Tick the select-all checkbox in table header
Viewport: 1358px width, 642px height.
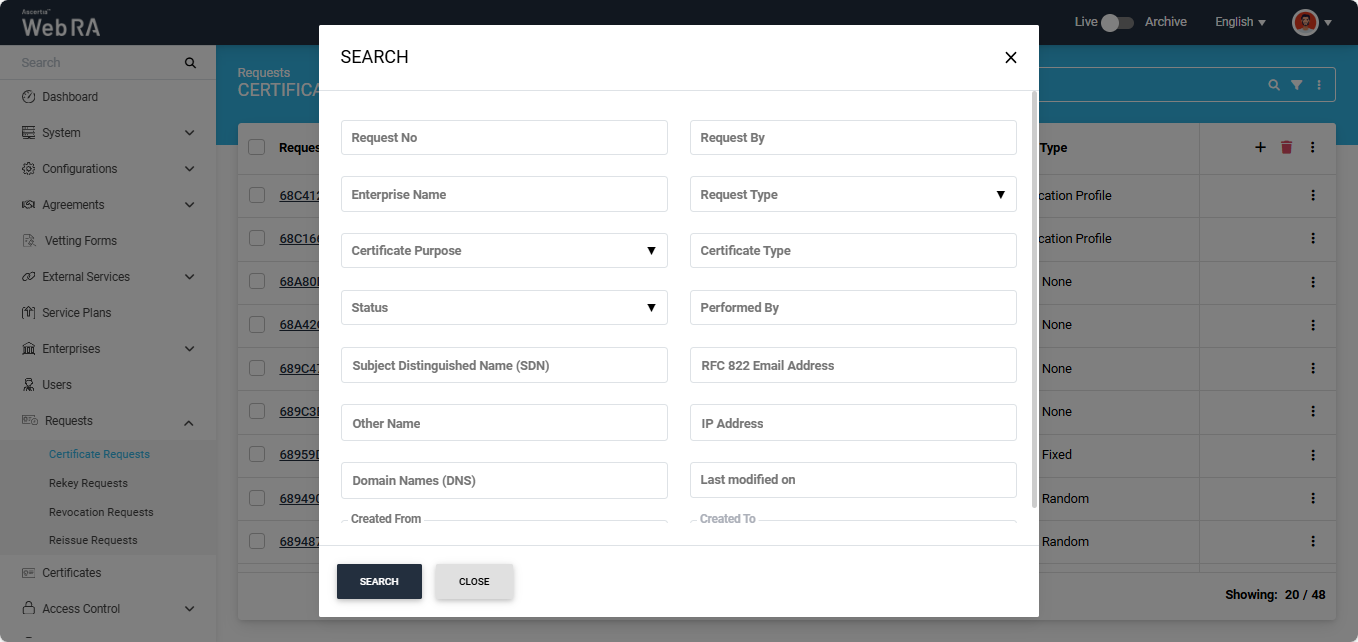point(257,148)
